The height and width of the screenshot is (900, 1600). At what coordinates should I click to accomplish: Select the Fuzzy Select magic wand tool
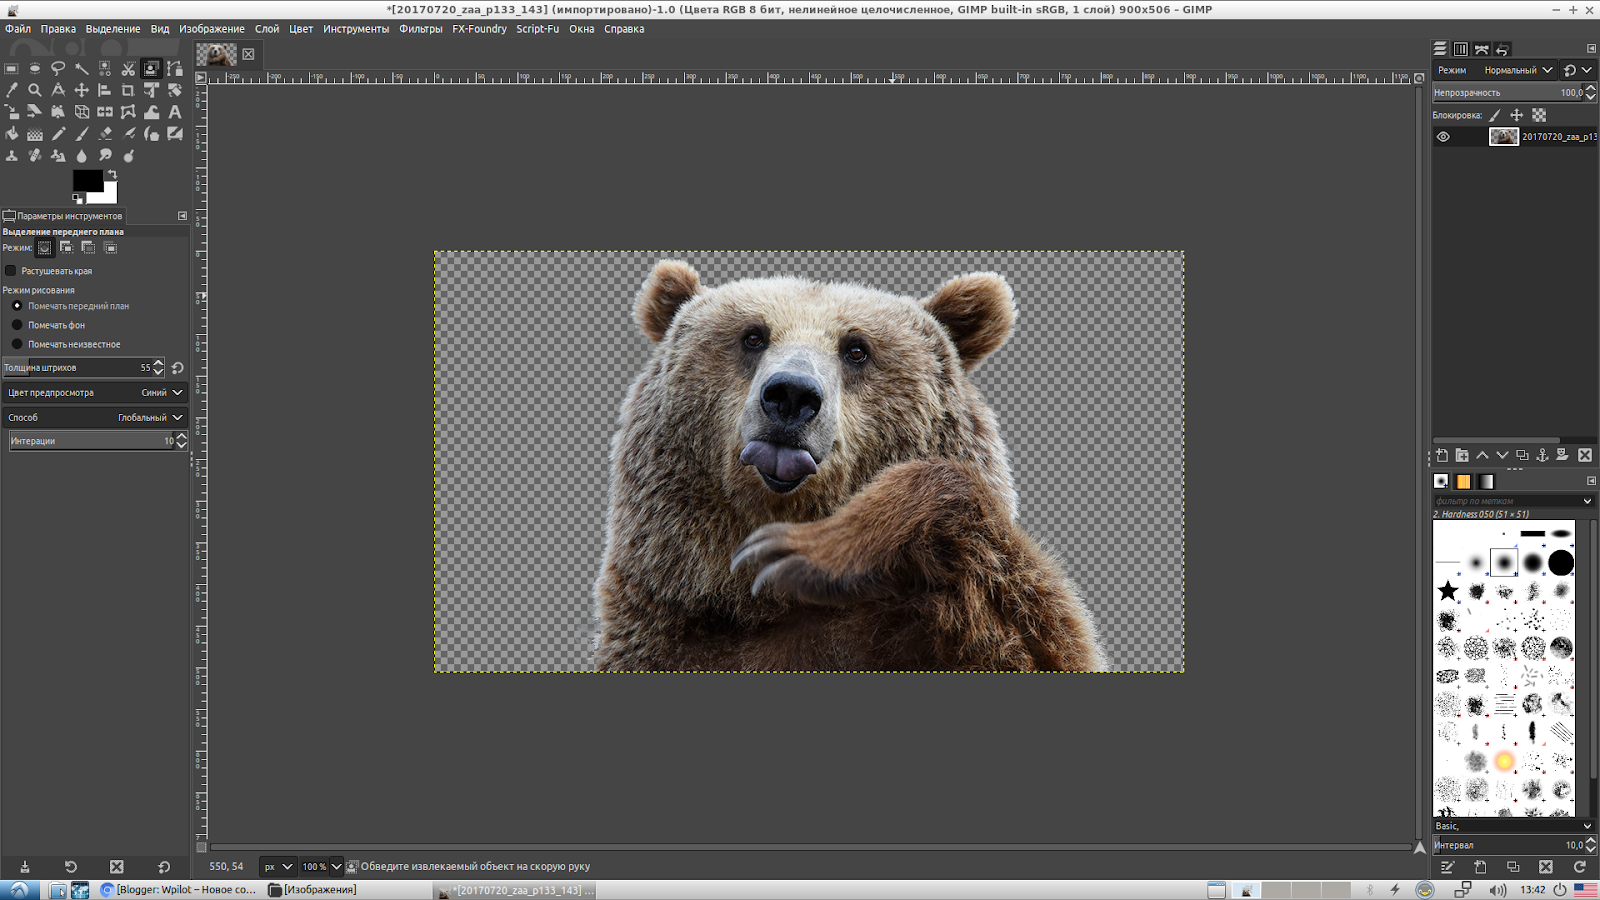point(82,69)
